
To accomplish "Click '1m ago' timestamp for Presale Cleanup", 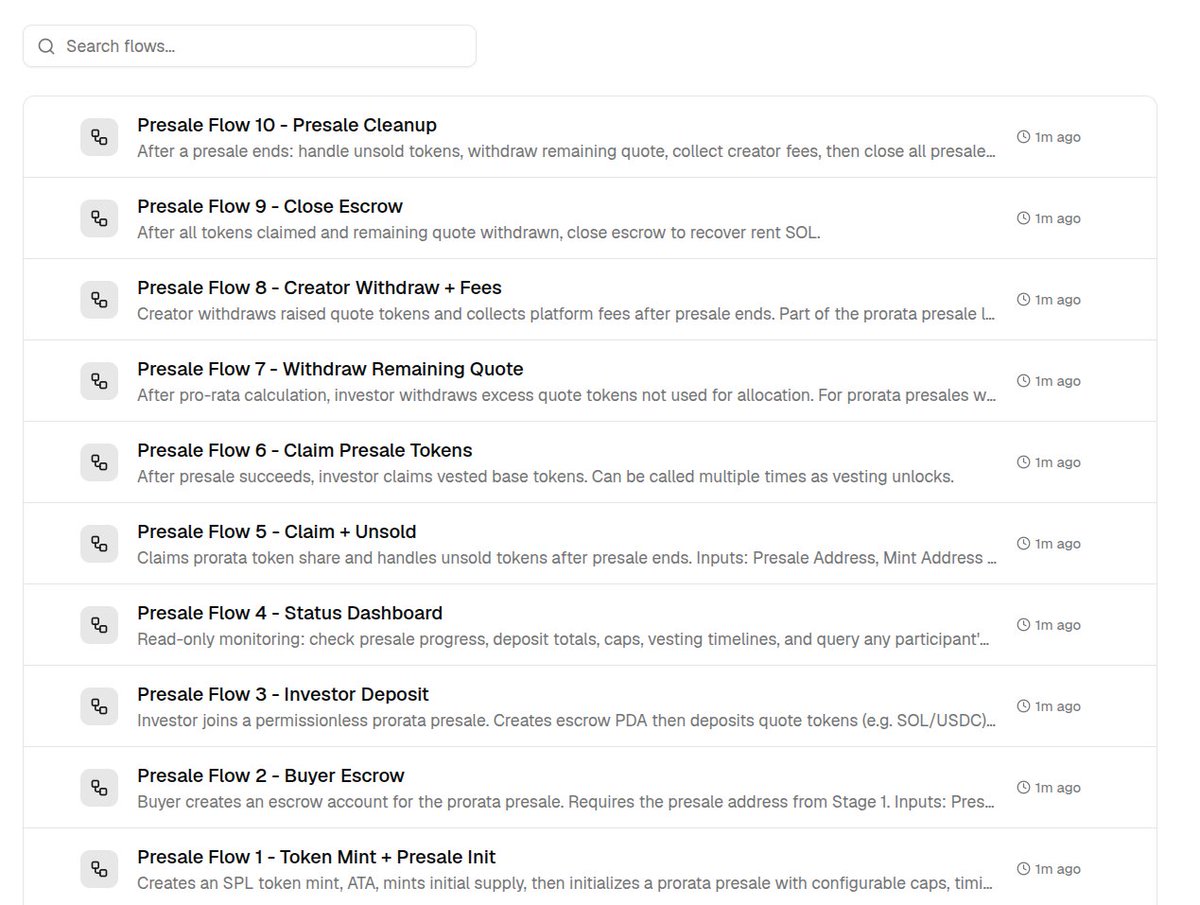I will tap(1058, 137).
